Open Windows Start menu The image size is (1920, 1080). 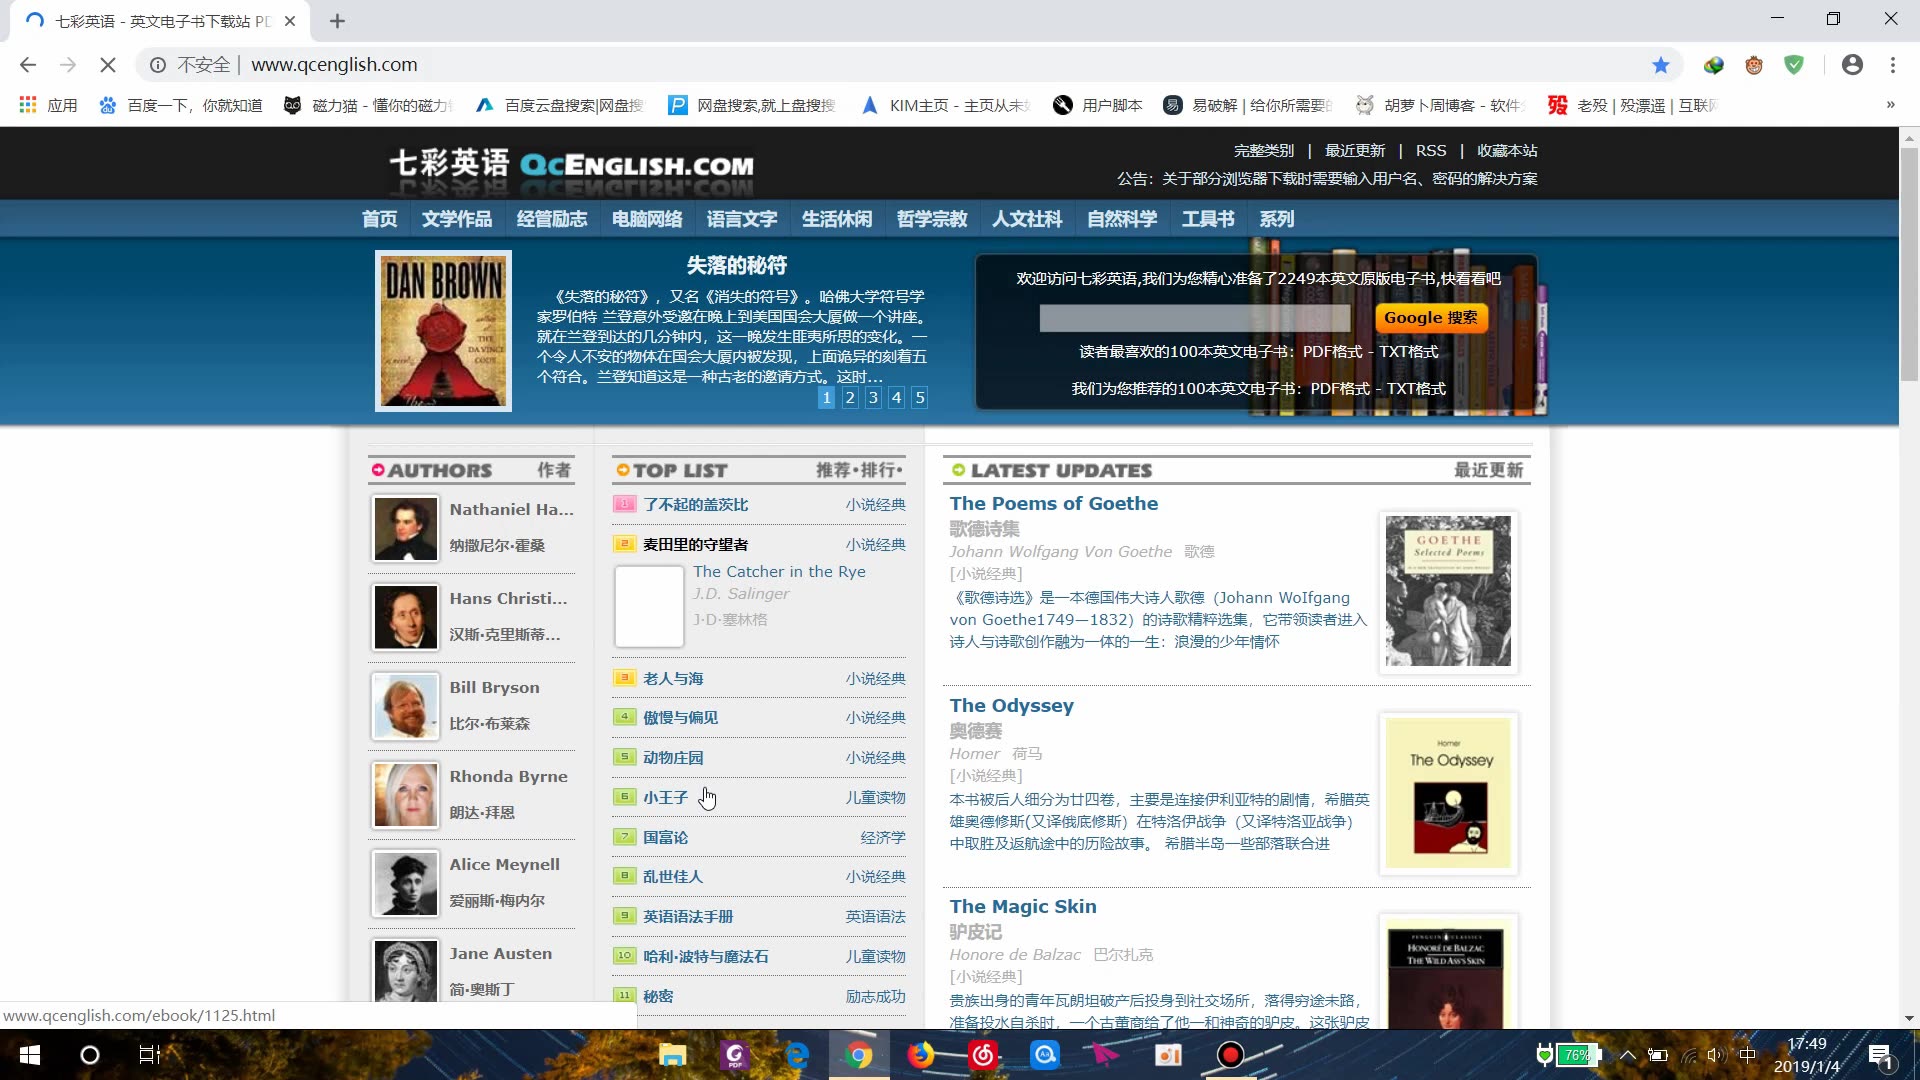point(30,1055)
